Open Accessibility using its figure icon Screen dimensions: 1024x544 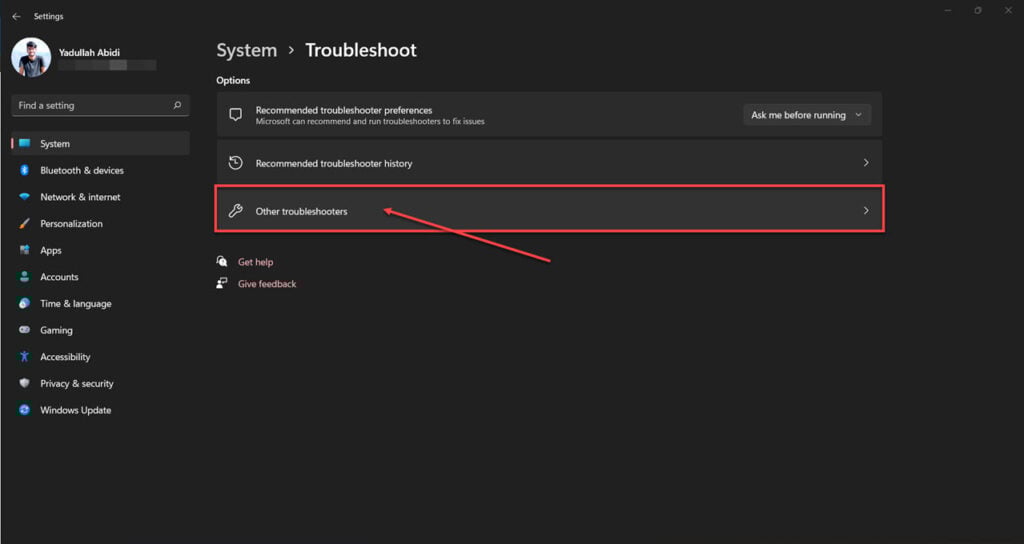24,357
